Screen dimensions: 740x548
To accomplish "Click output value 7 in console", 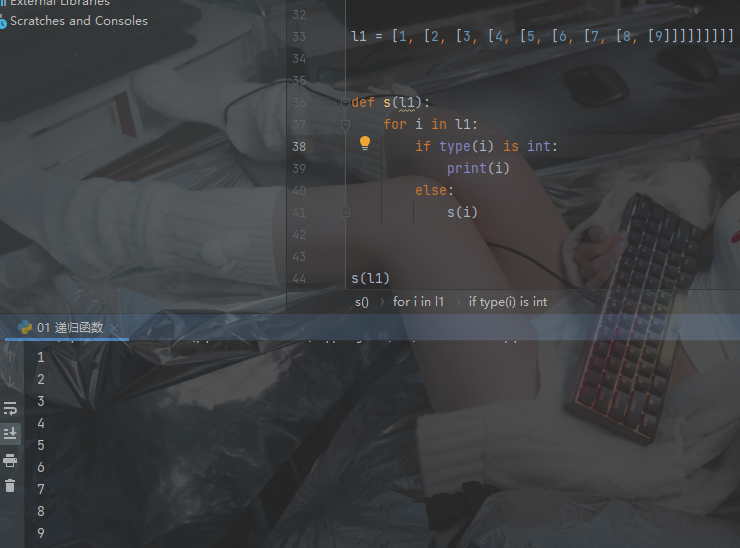I will [41, 489].
